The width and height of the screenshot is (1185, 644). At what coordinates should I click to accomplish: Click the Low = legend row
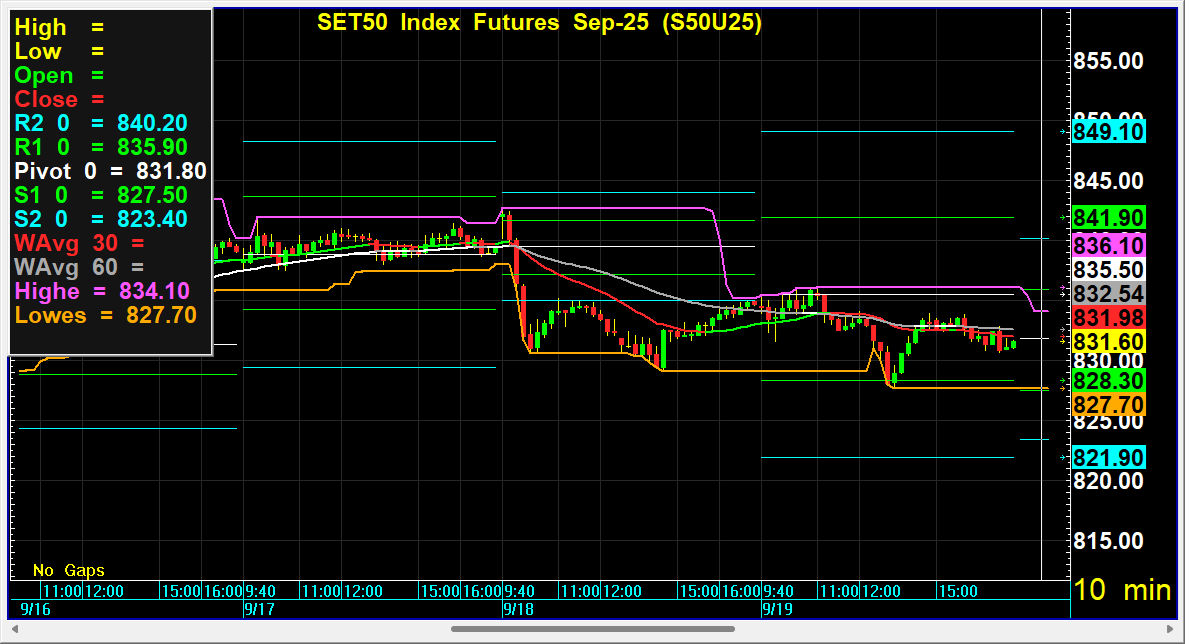pyautogui.click(x=59, y=51)
